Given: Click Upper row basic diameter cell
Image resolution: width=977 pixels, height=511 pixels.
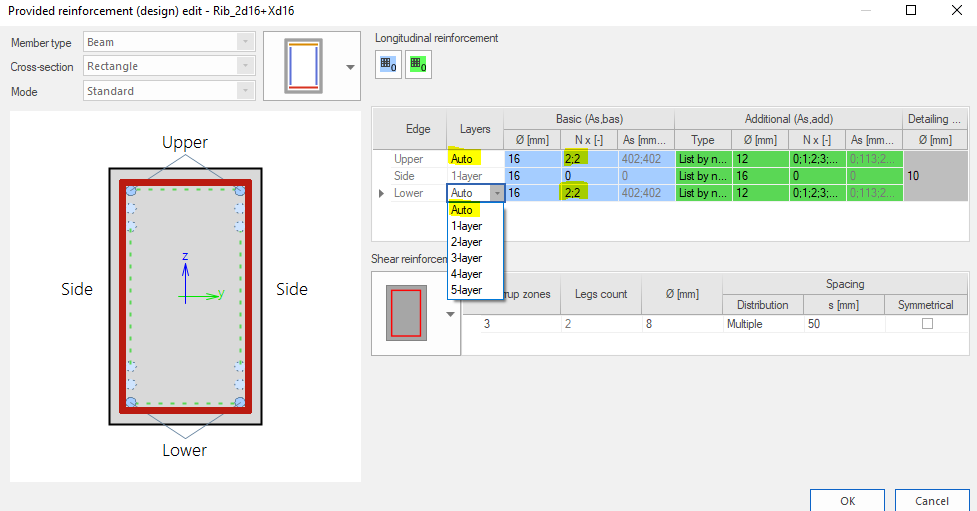Looking at the screenshot, I should (x=530, y=159).
